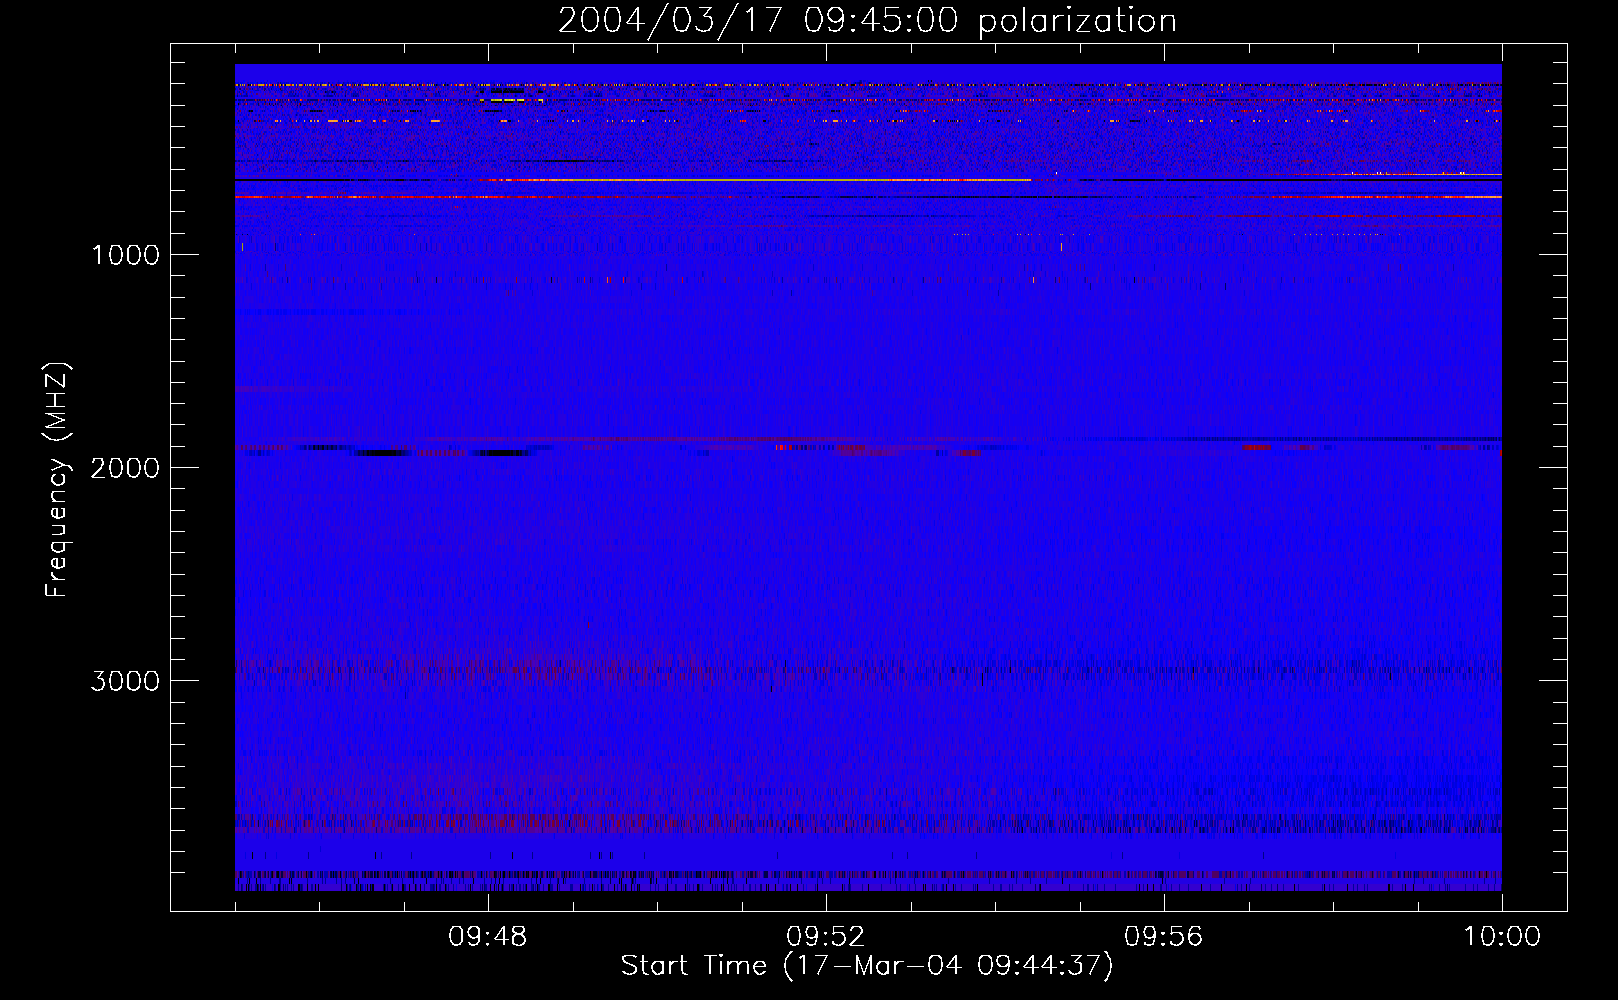Select the 'Start Time (17-Mar-04 09:44:37)' label
The image size is (1618, 1000).
pos(867,966)
